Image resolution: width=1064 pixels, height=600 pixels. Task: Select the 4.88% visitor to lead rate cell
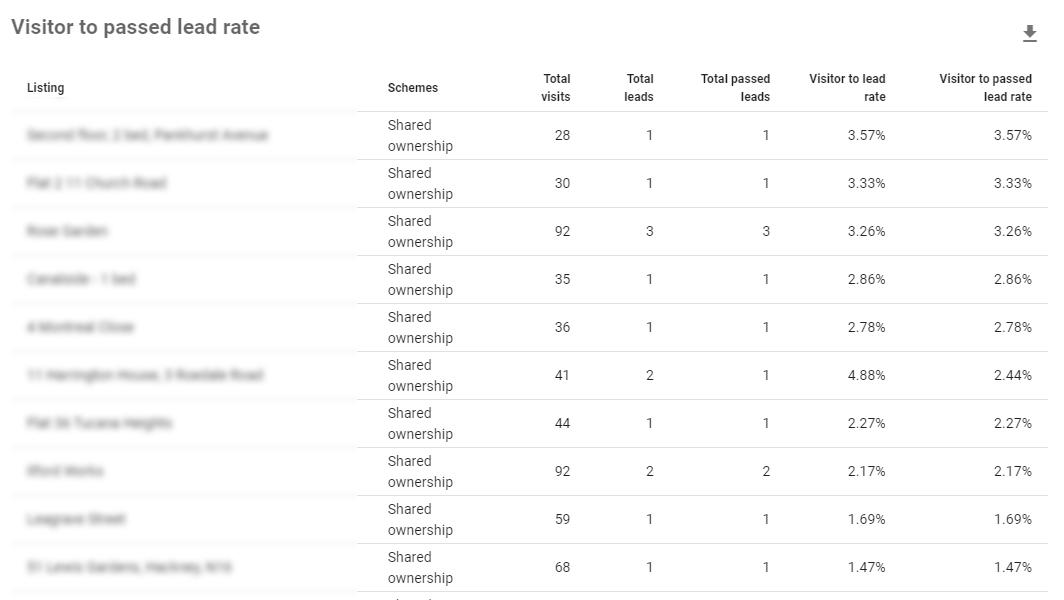click(866, 375)
